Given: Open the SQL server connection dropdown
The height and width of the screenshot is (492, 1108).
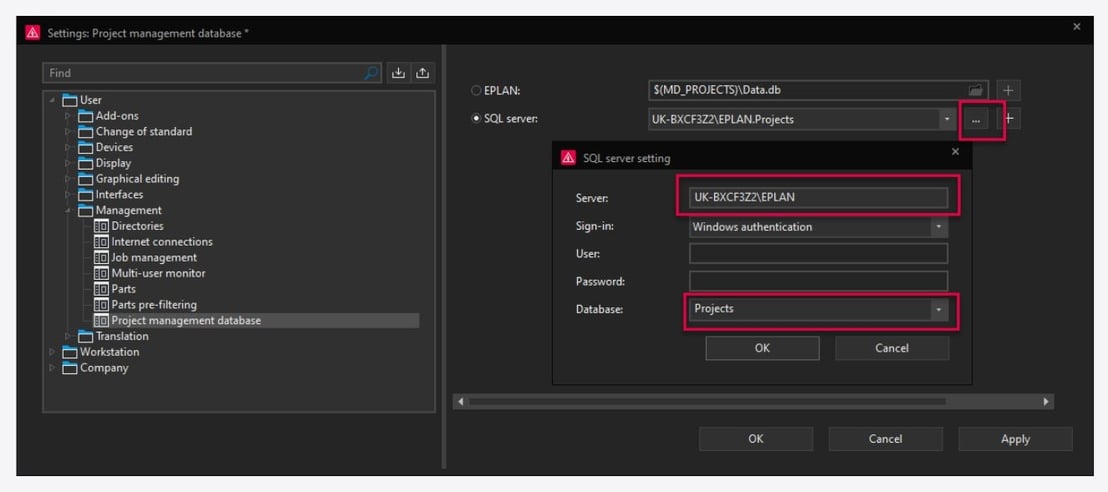Looking at the screenshot, I should click(x=947, y=119).
